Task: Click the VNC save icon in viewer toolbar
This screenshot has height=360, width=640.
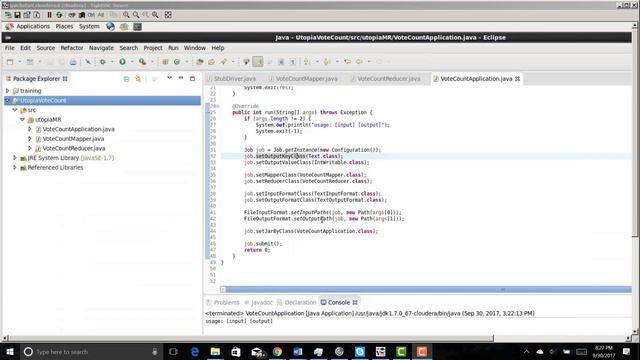Action: pyautogui.click(x=17, y=15)
